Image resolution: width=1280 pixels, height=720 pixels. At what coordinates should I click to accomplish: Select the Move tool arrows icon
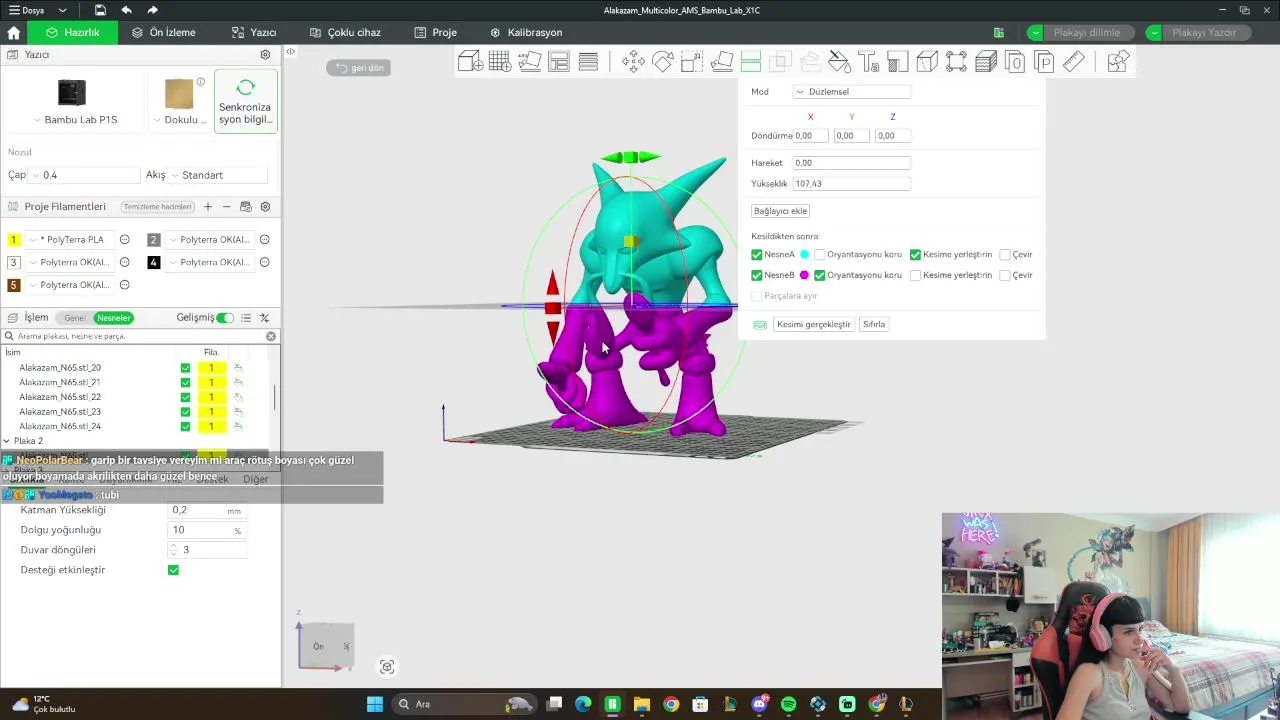point(633,62)
